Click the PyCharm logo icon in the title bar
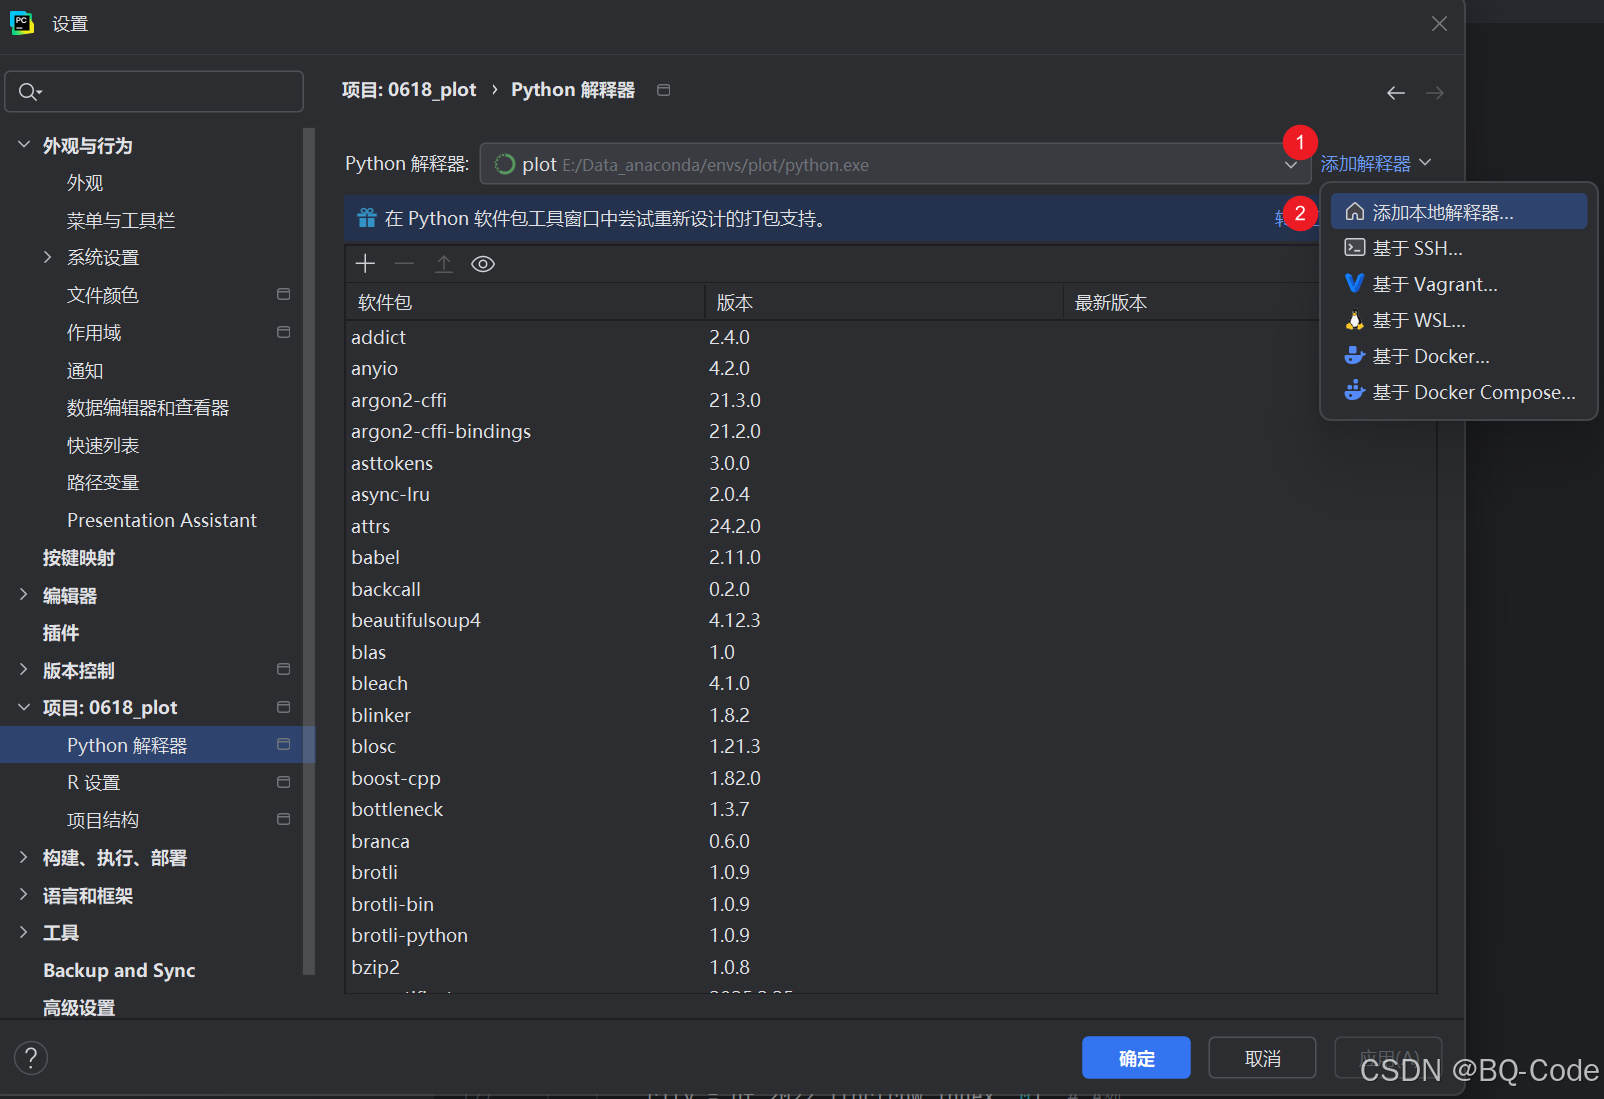This screenshot has height=1099, width=1604. pyautogui.click(x=22, y=22)
